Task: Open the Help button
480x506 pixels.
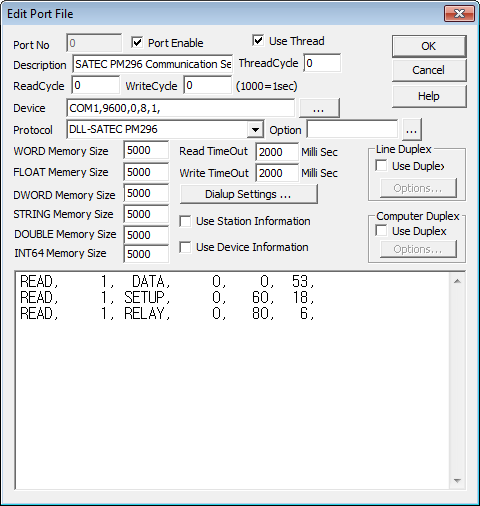Action: 429,96
